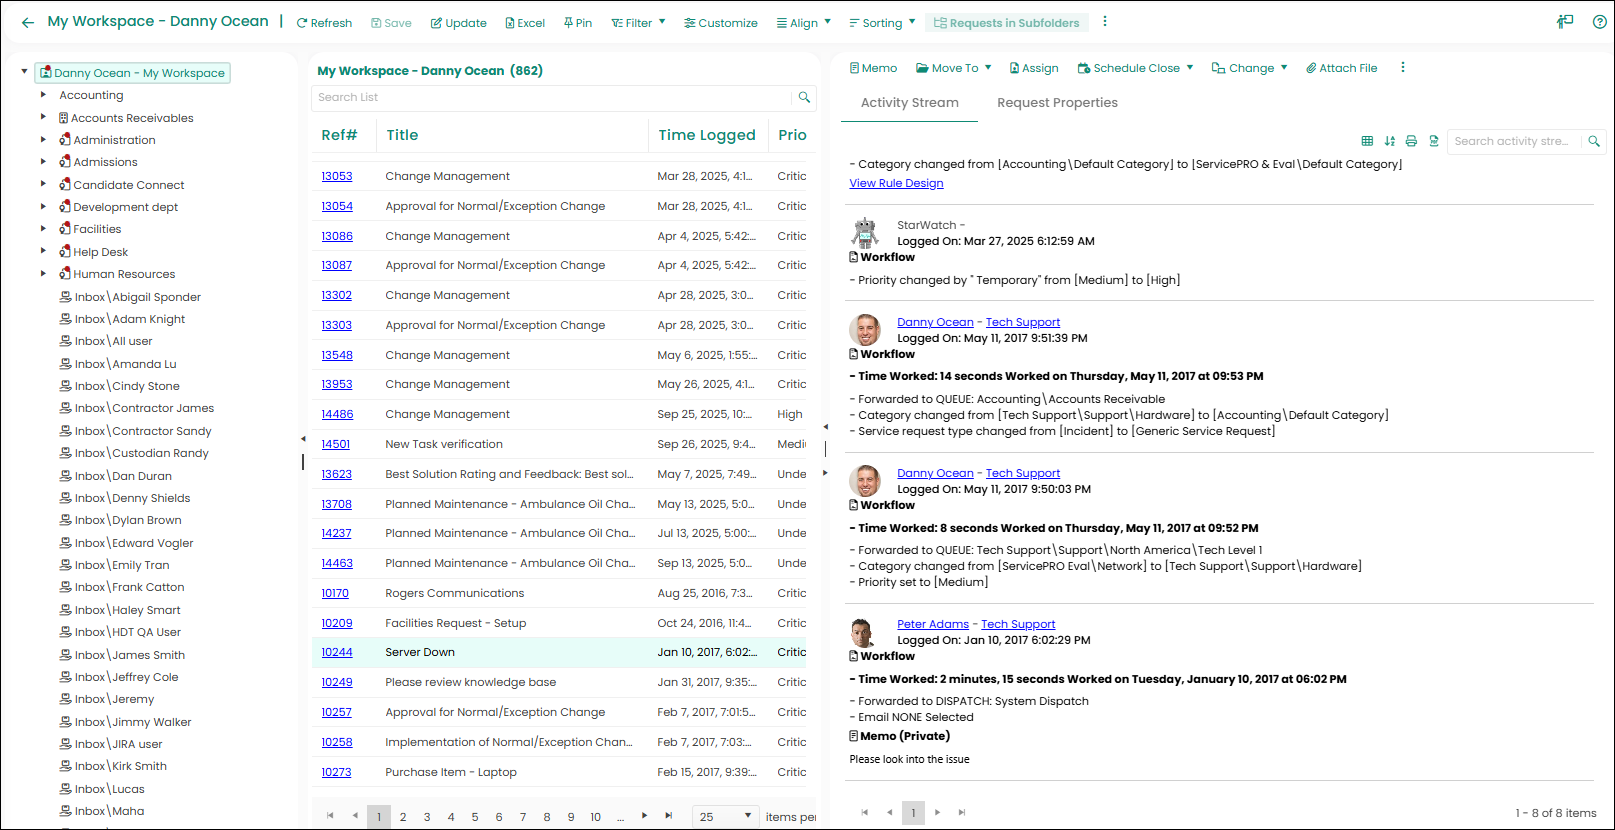Image resolution: width=1615 pixels, height=830 pixels.
Task: Export the activity stream as PDF
Action: (x=1434, y=141)
